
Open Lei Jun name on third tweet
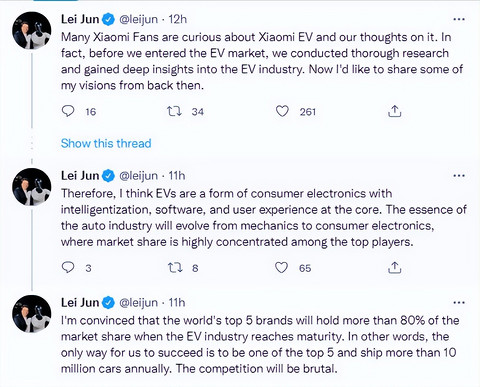80,302
